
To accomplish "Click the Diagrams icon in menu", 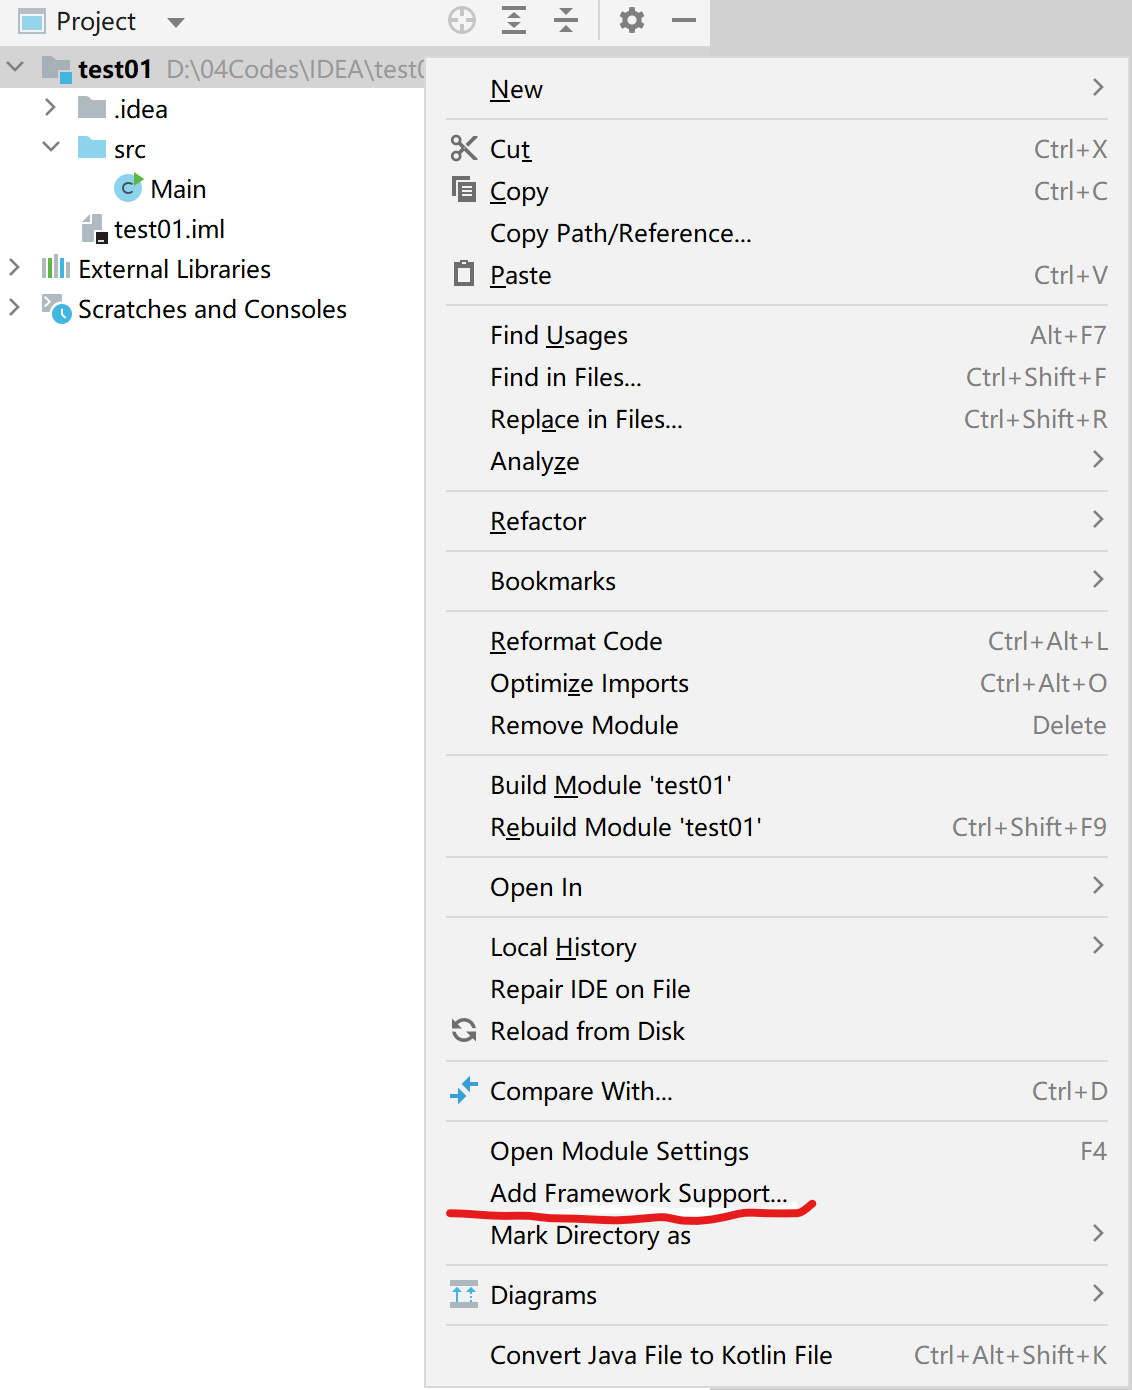I will pos(464,1294).
